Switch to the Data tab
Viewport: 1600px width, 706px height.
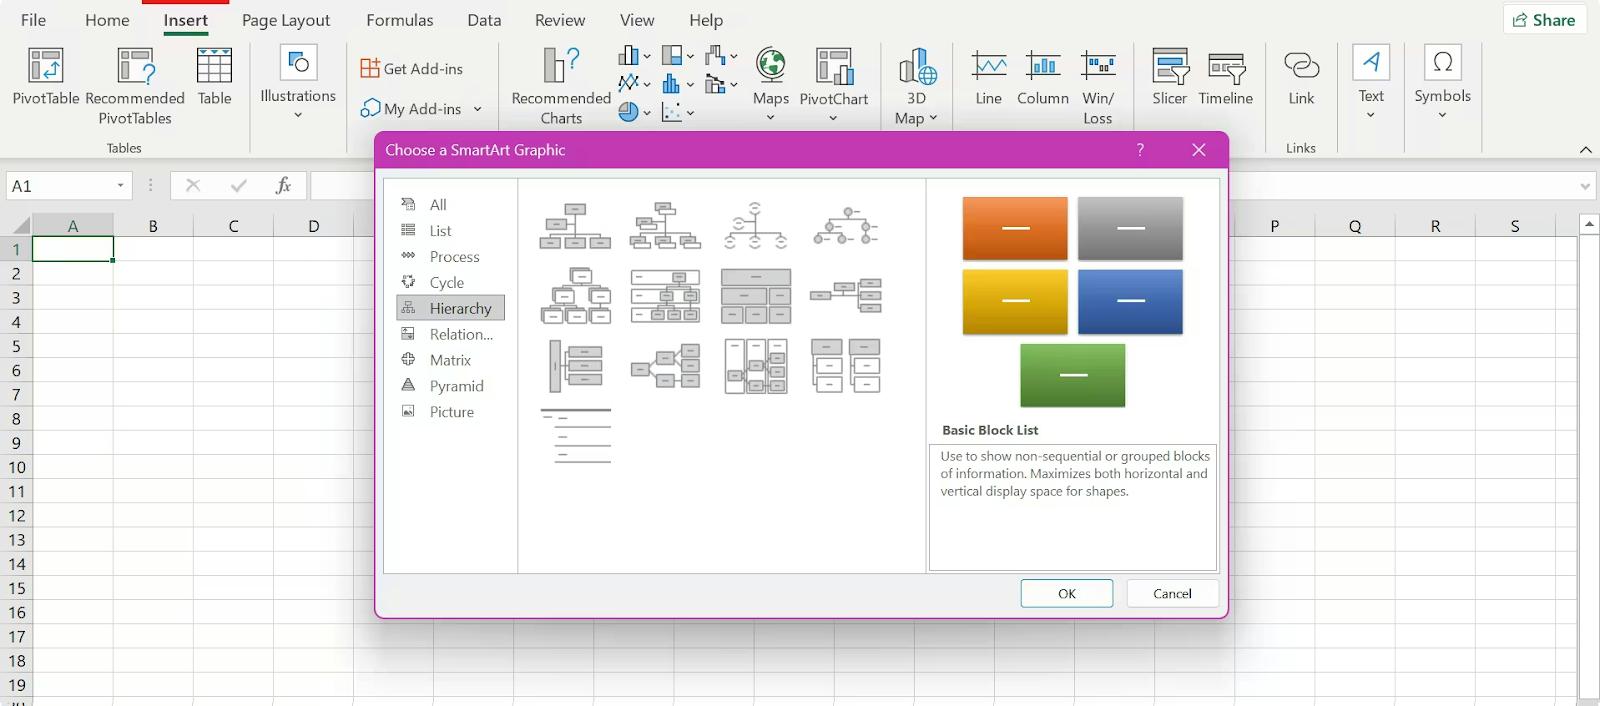tap(484, 20)
